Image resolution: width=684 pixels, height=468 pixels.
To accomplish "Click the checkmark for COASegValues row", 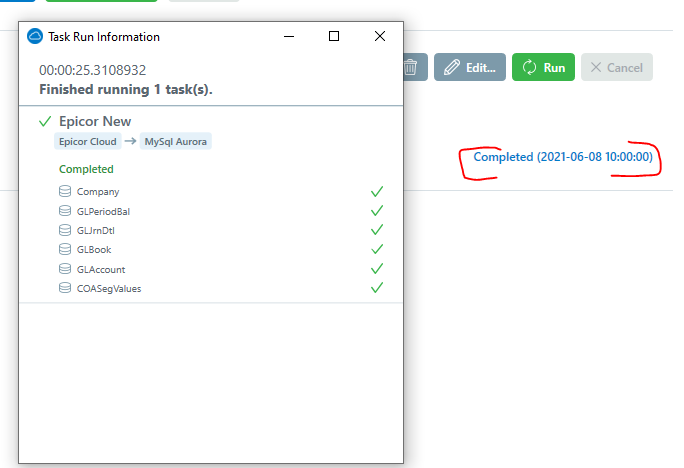I will click(377, 288).
